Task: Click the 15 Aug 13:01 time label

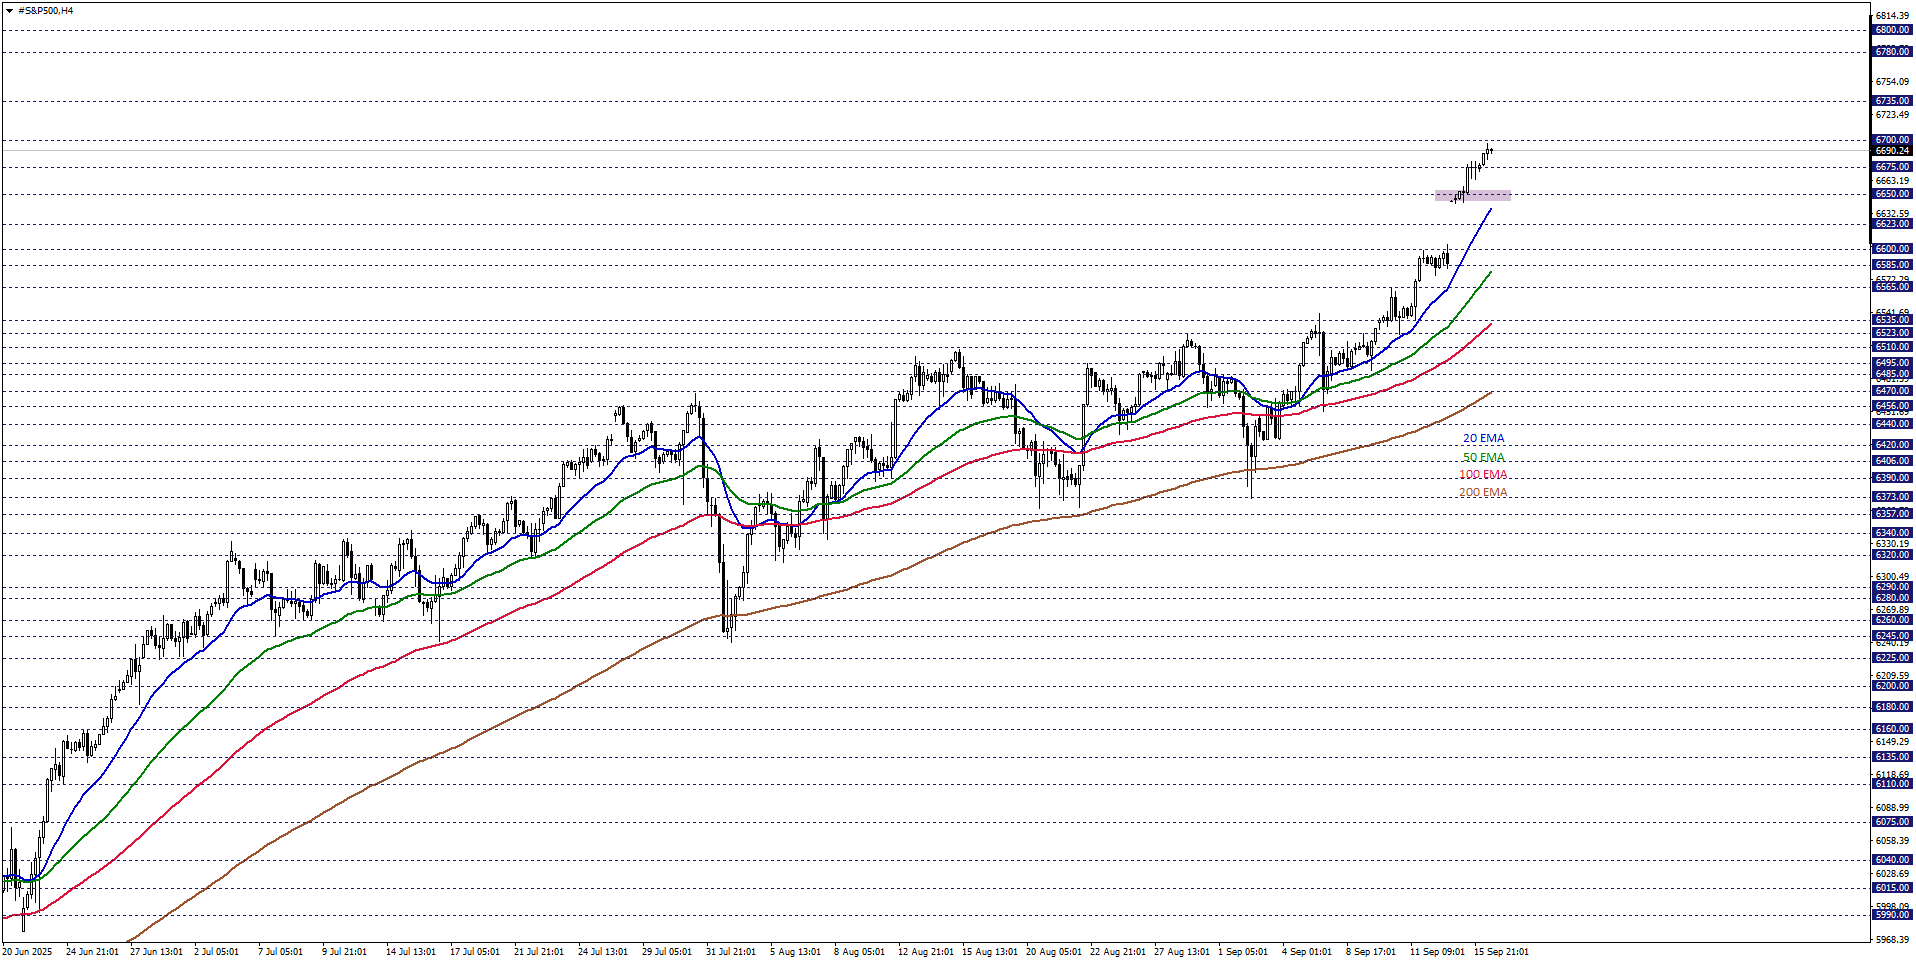Action: click(x=990, y=952)
